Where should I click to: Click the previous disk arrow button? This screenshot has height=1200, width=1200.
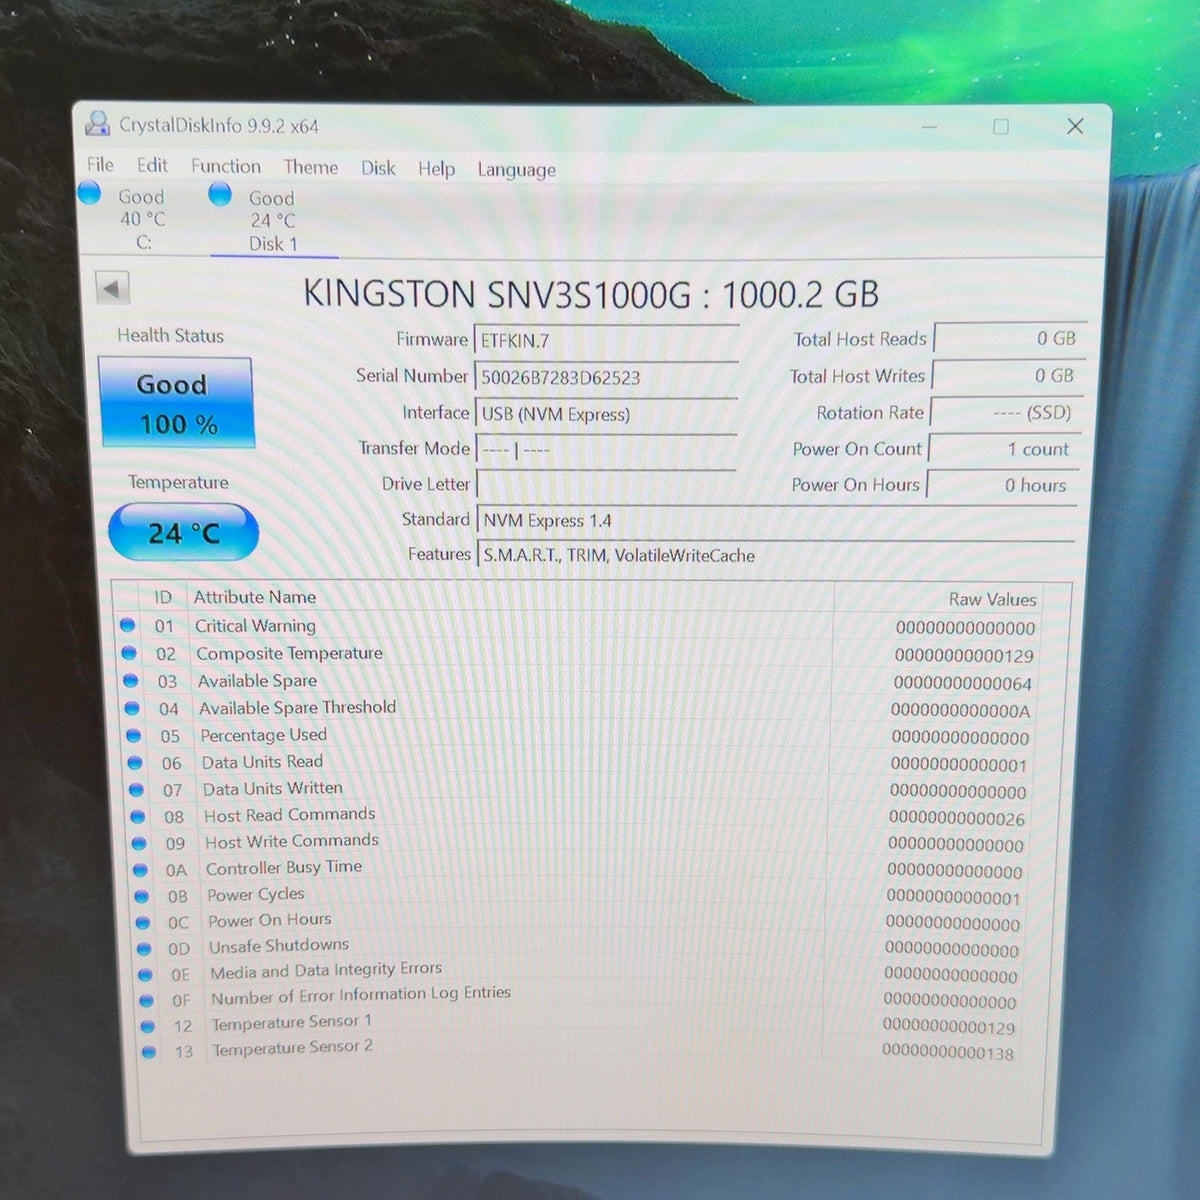[x=112, y=289]
